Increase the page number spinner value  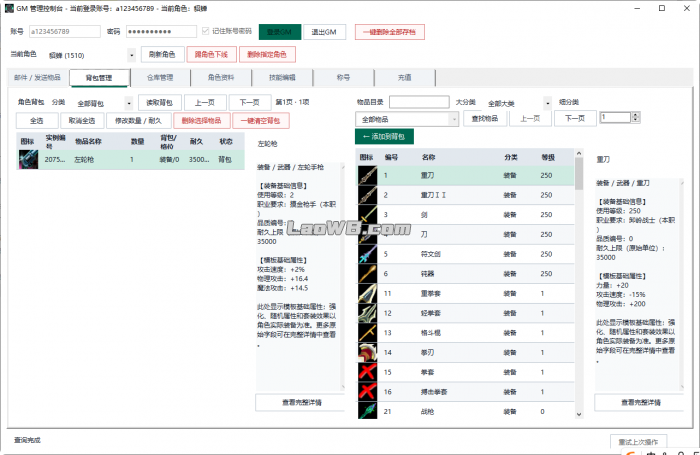tap(636, 114)
